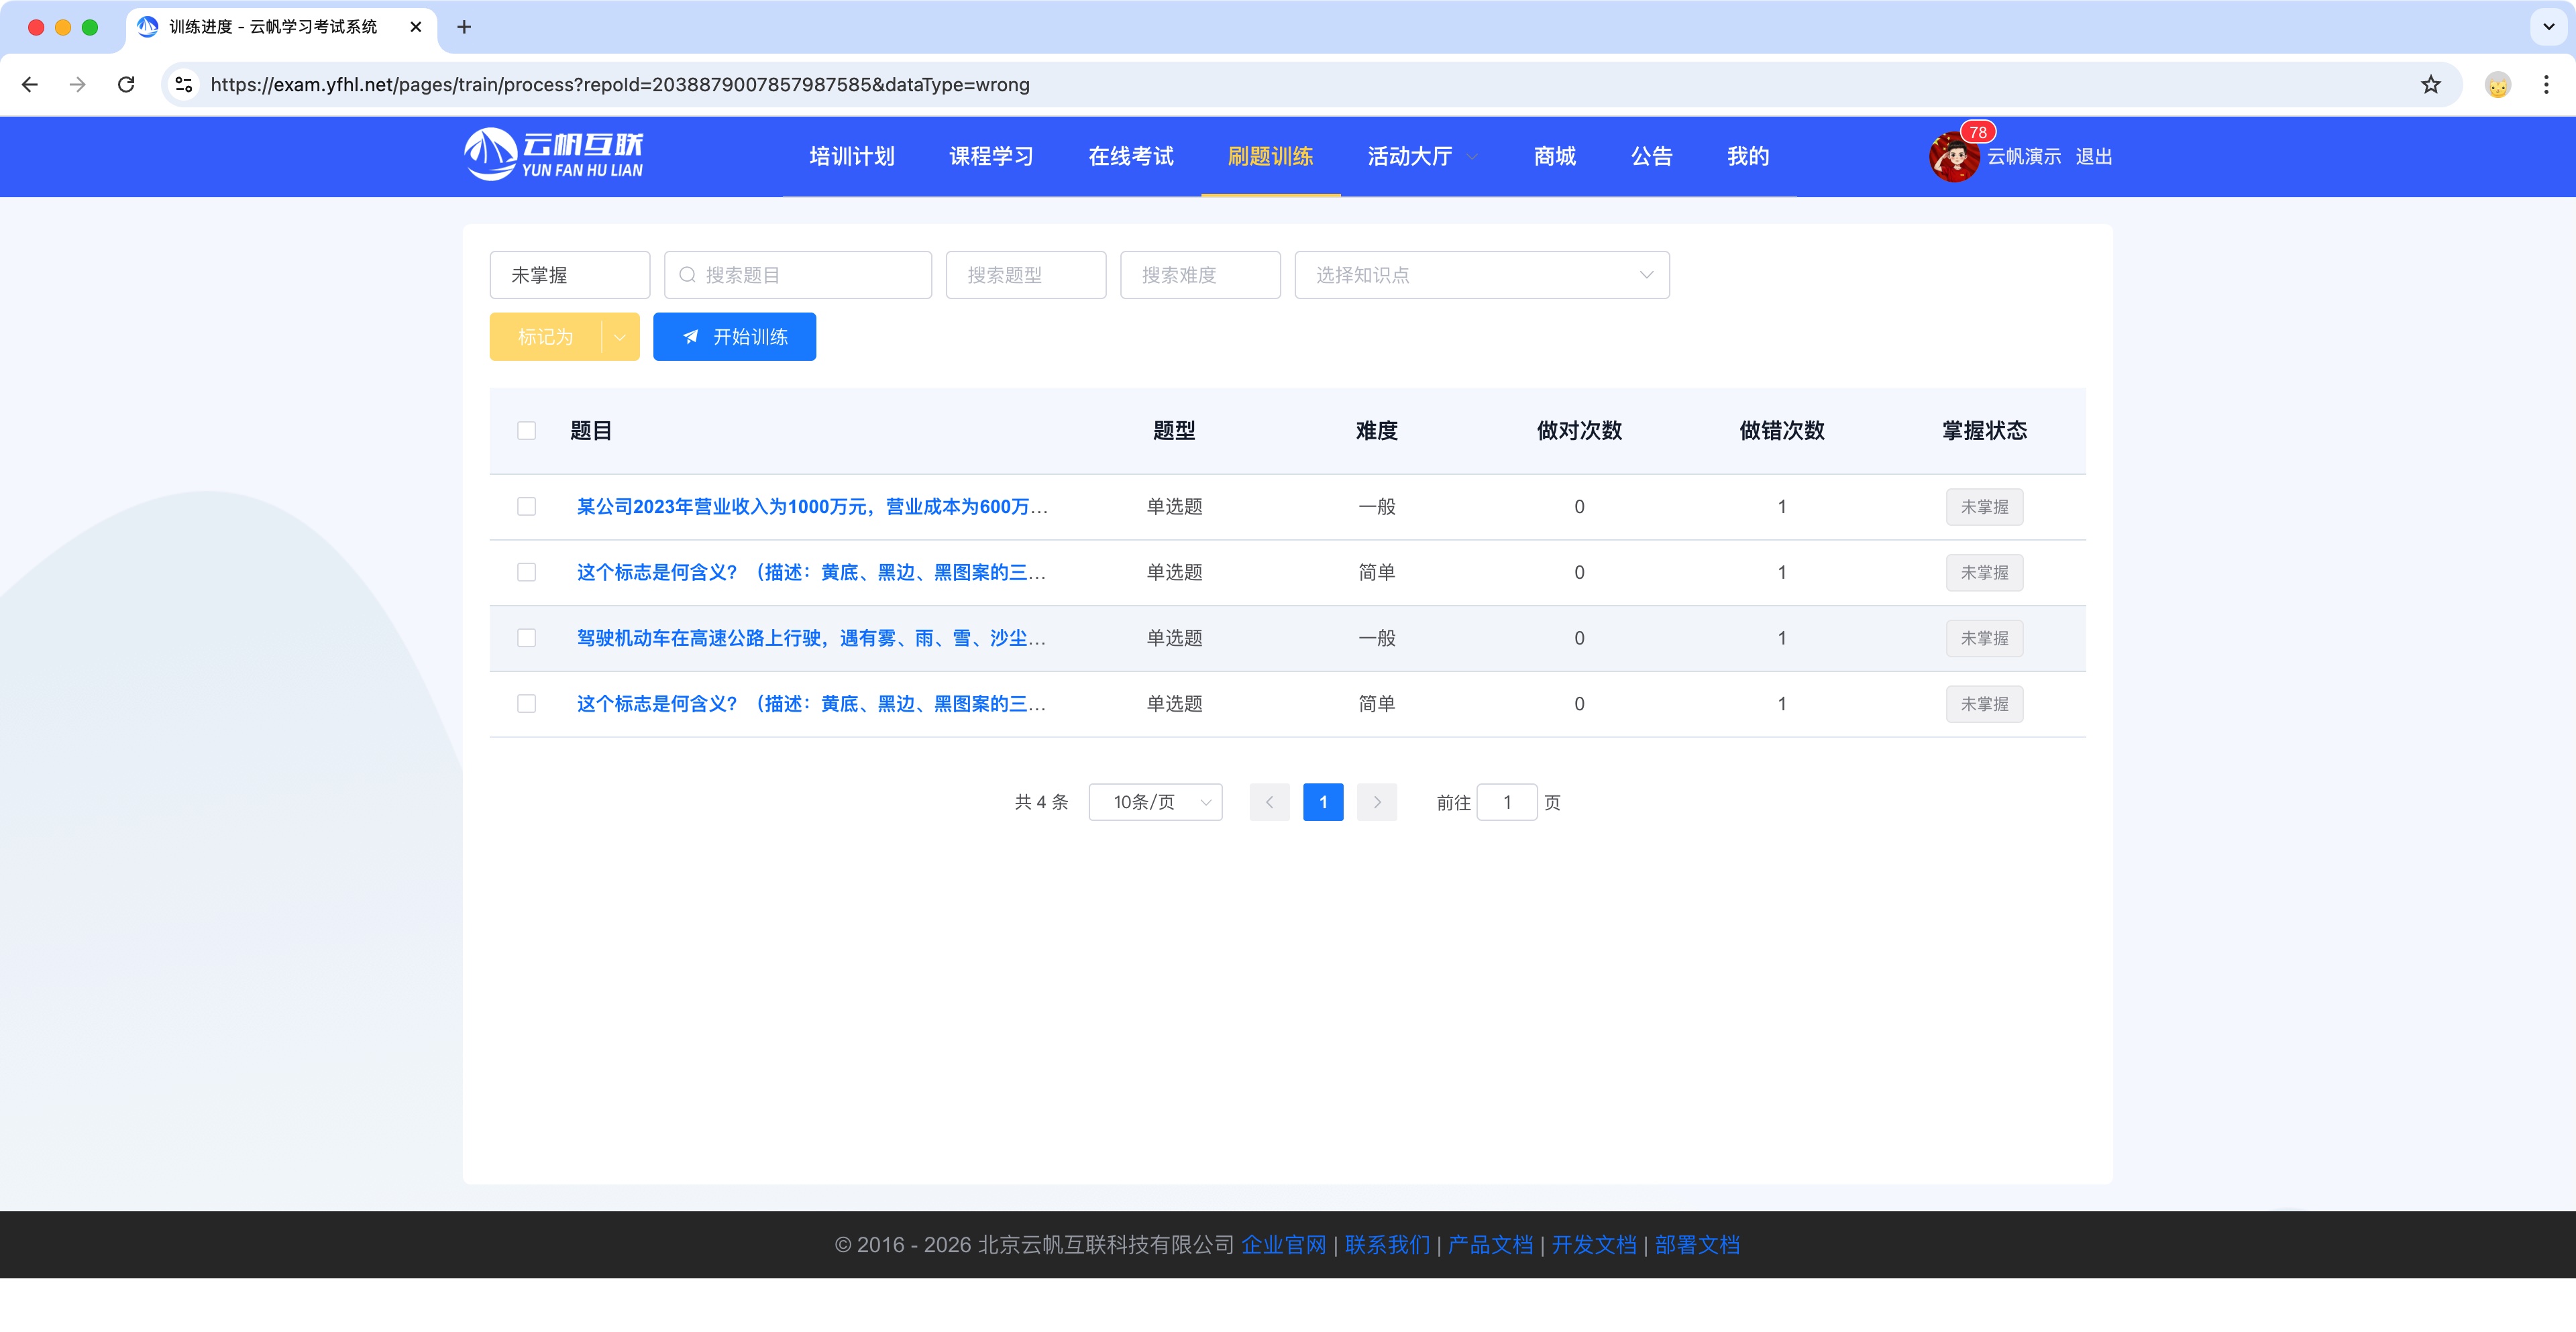Go back to the previous page
Viewport: 2576px width, 1332px height.
coord(30,85)
